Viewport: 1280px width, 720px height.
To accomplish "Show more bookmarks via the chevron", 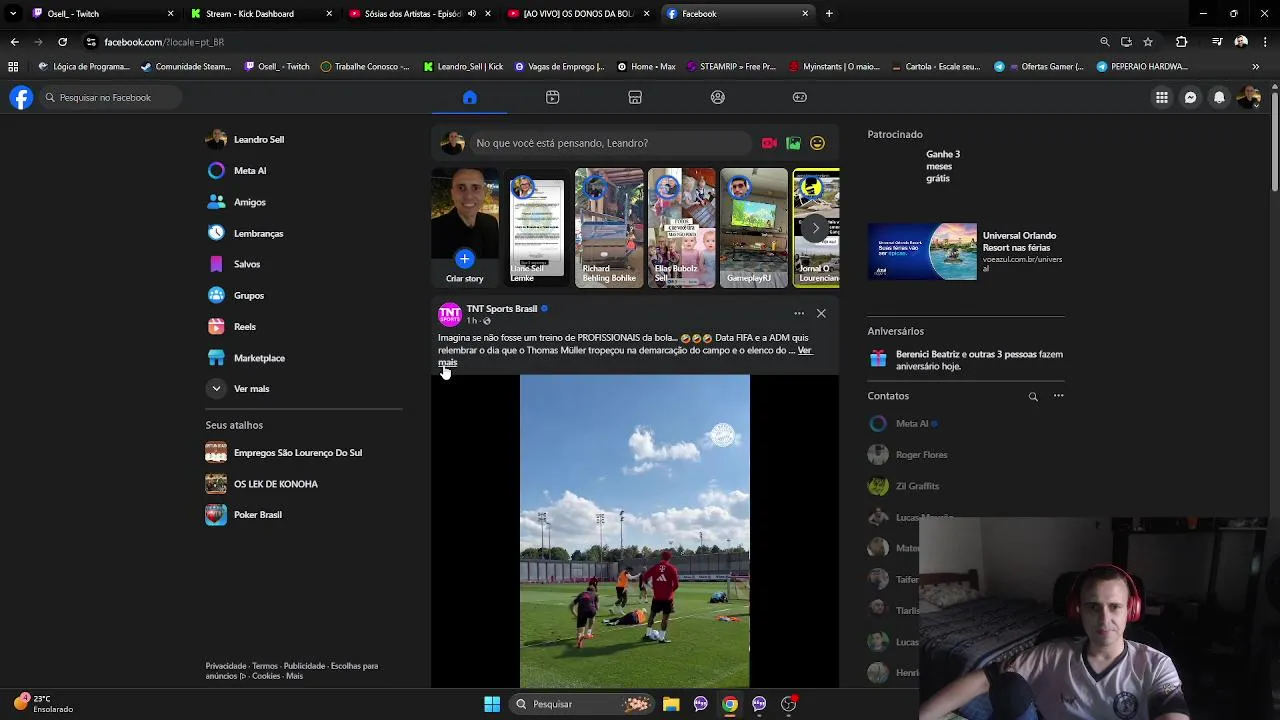I will pos(1255,67).
